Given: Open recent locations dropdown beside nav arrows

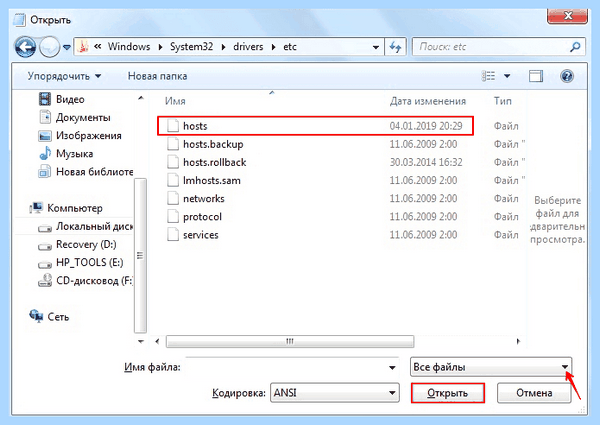Looking at the screenshot, I should pyautogui.click(x=67, y=47).
